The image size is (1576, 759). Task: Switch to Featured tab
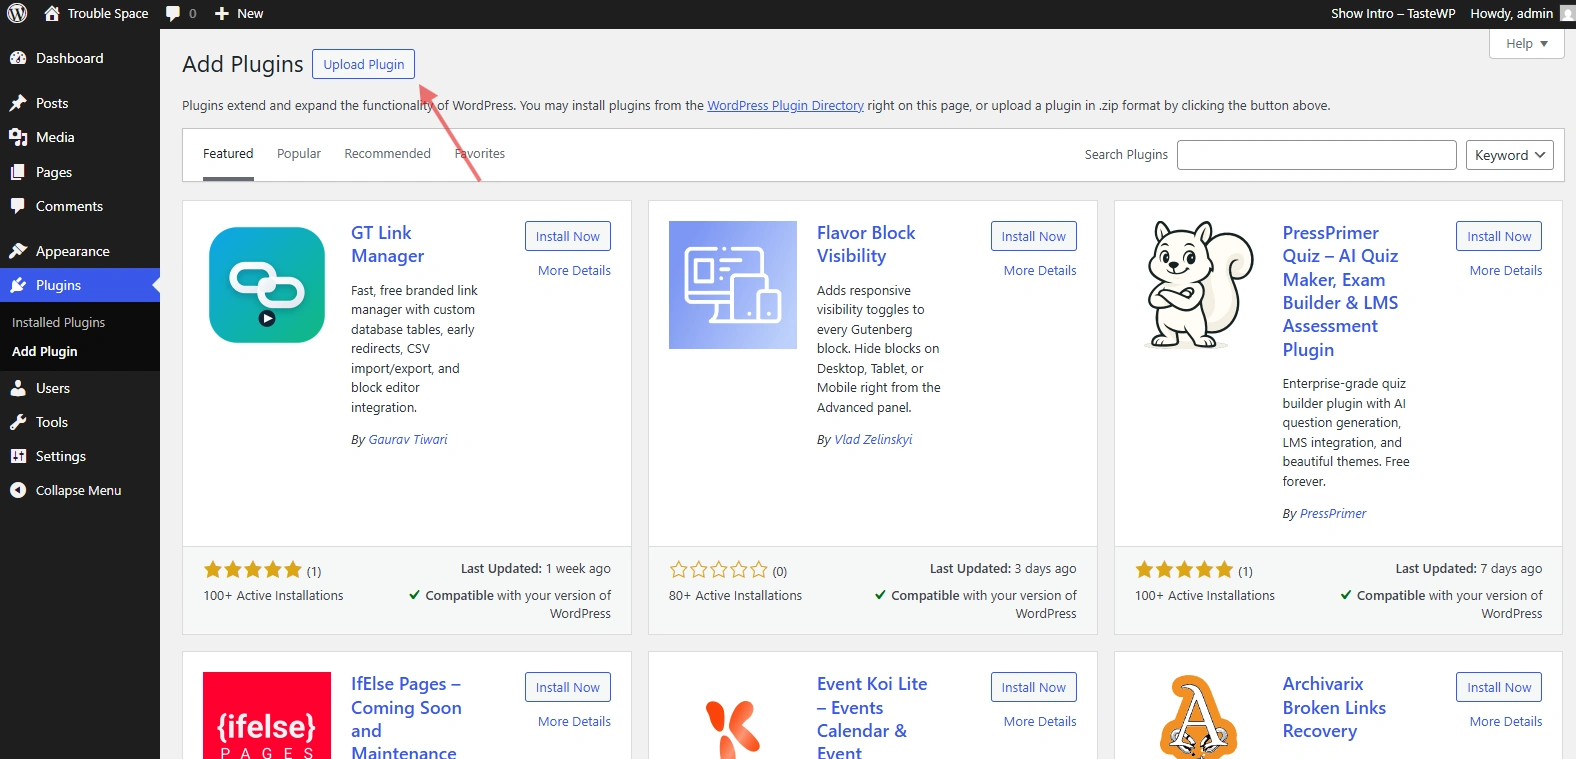click(x=228, y=154)
